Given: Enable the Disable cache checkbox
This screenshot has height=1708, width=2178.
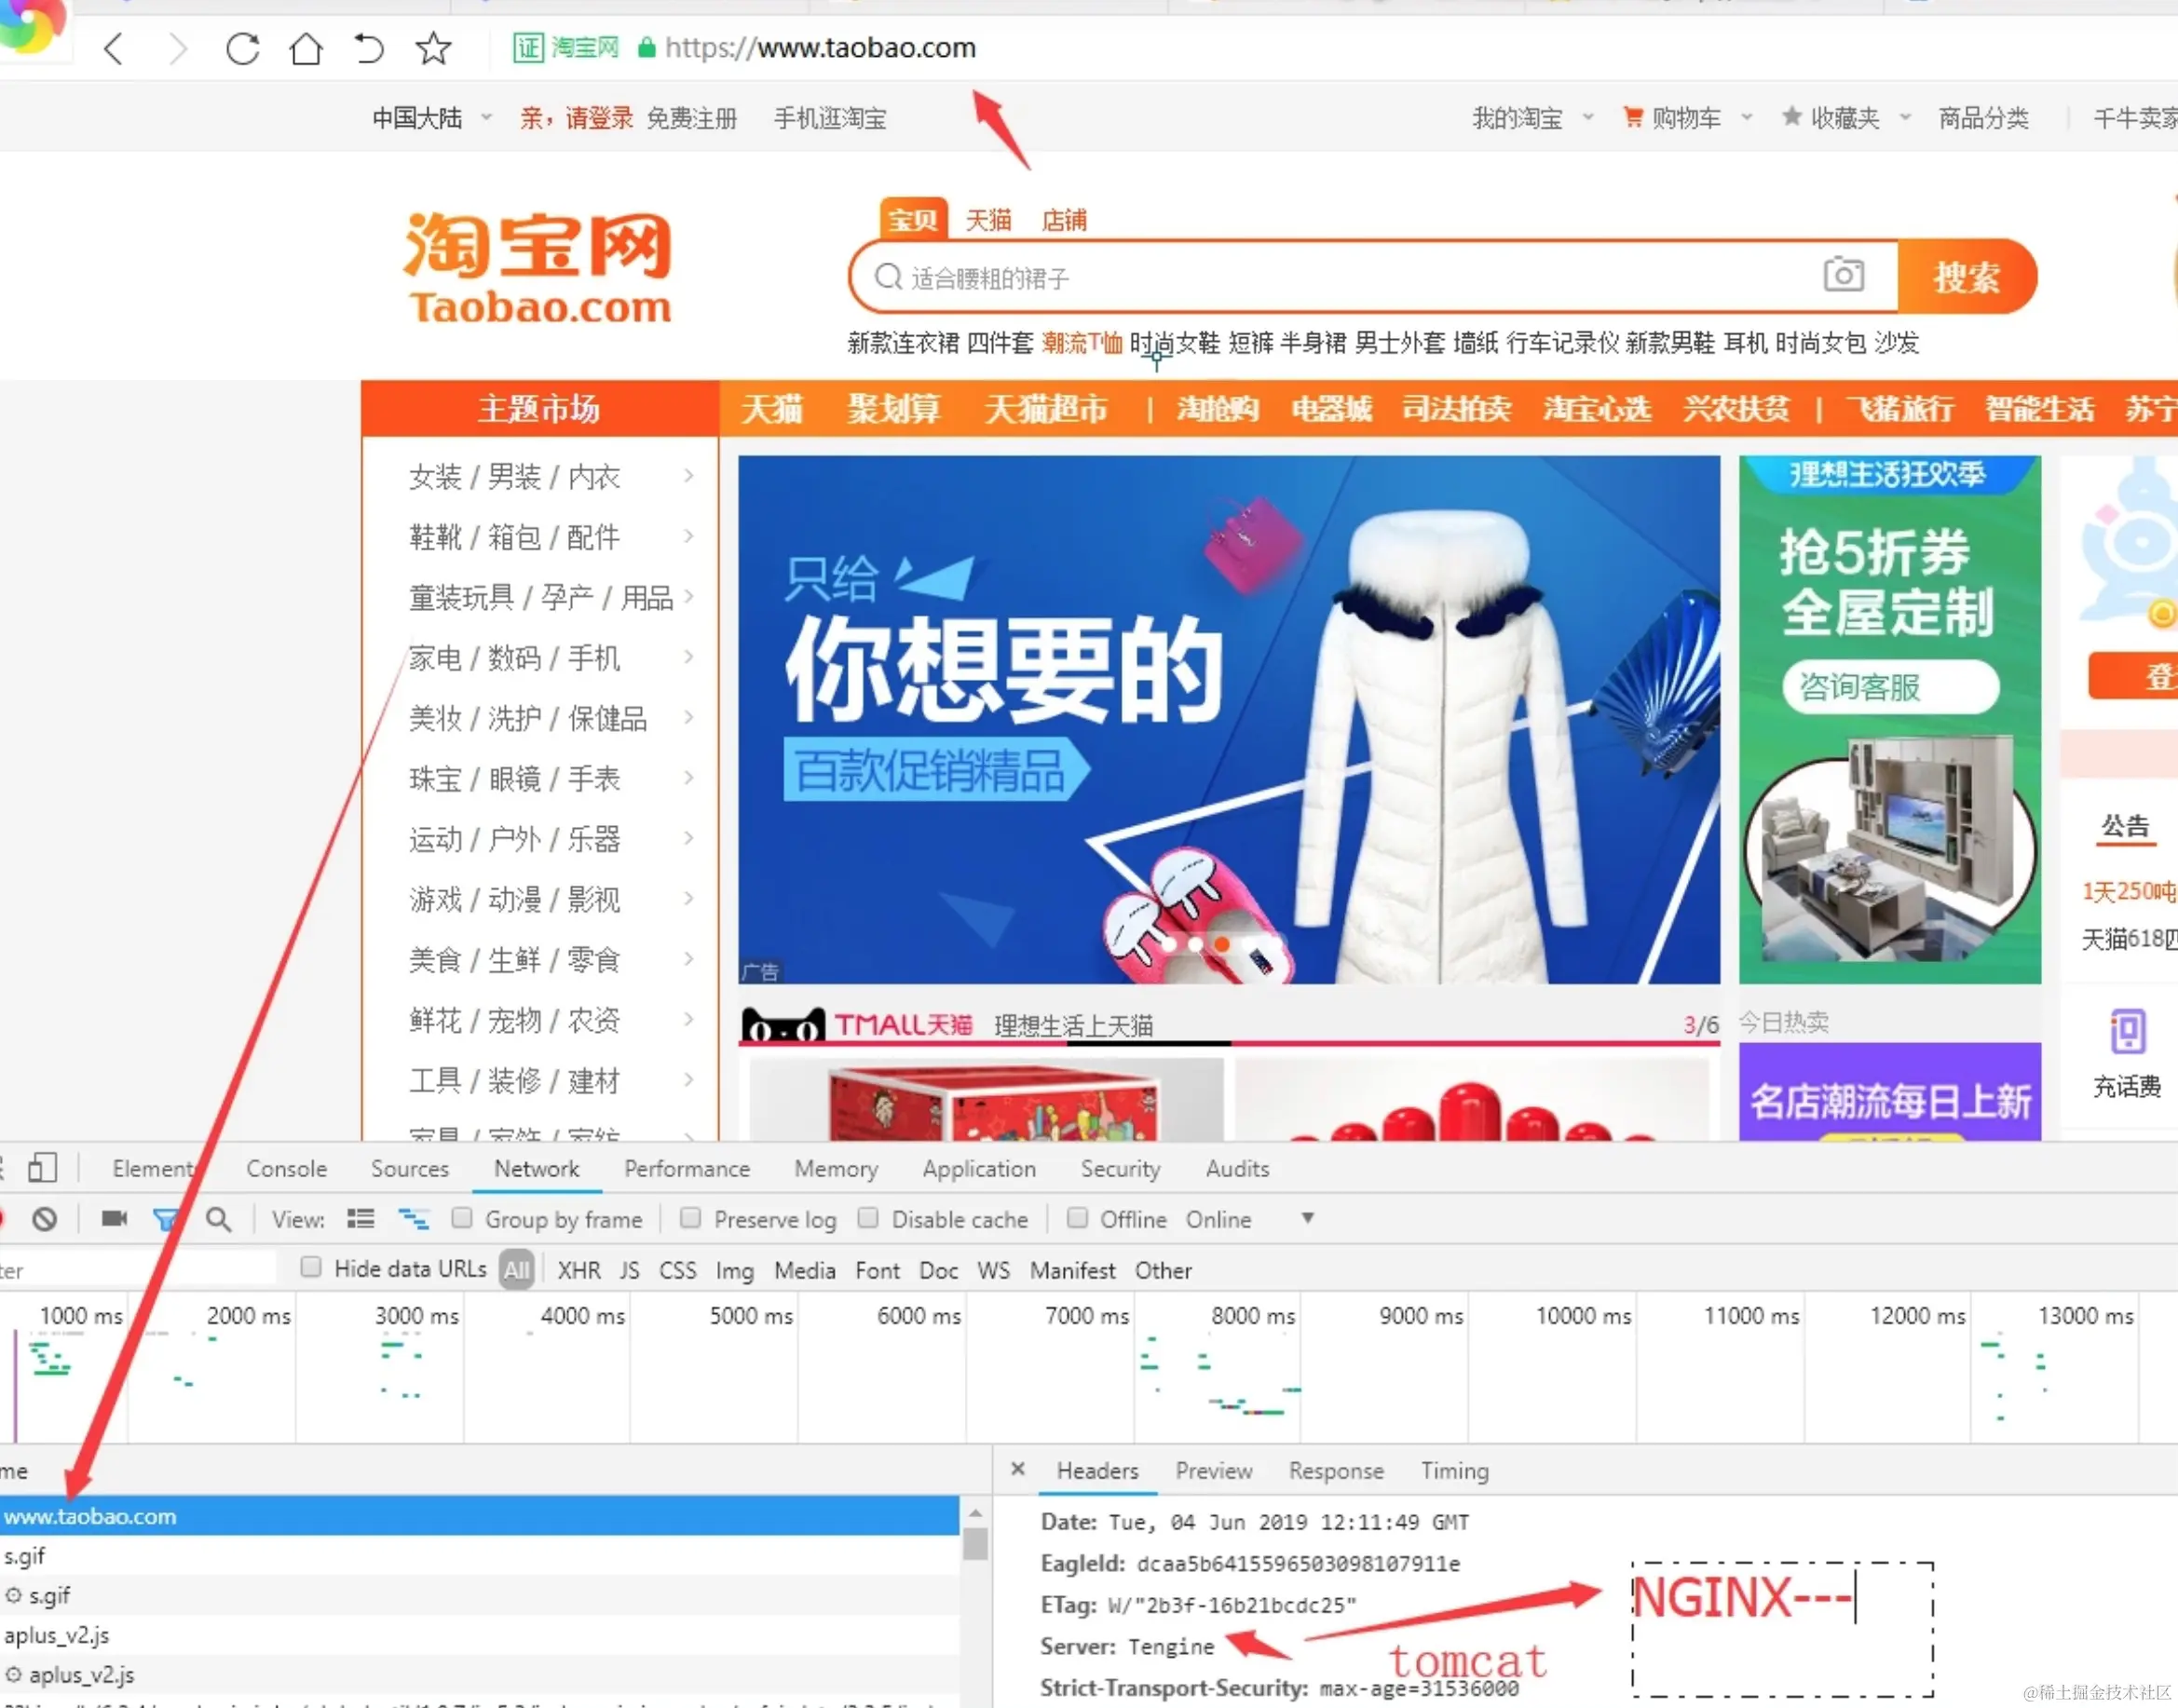Looking at the screenshot, I should pyautogui.click(x=869, y=1219).
